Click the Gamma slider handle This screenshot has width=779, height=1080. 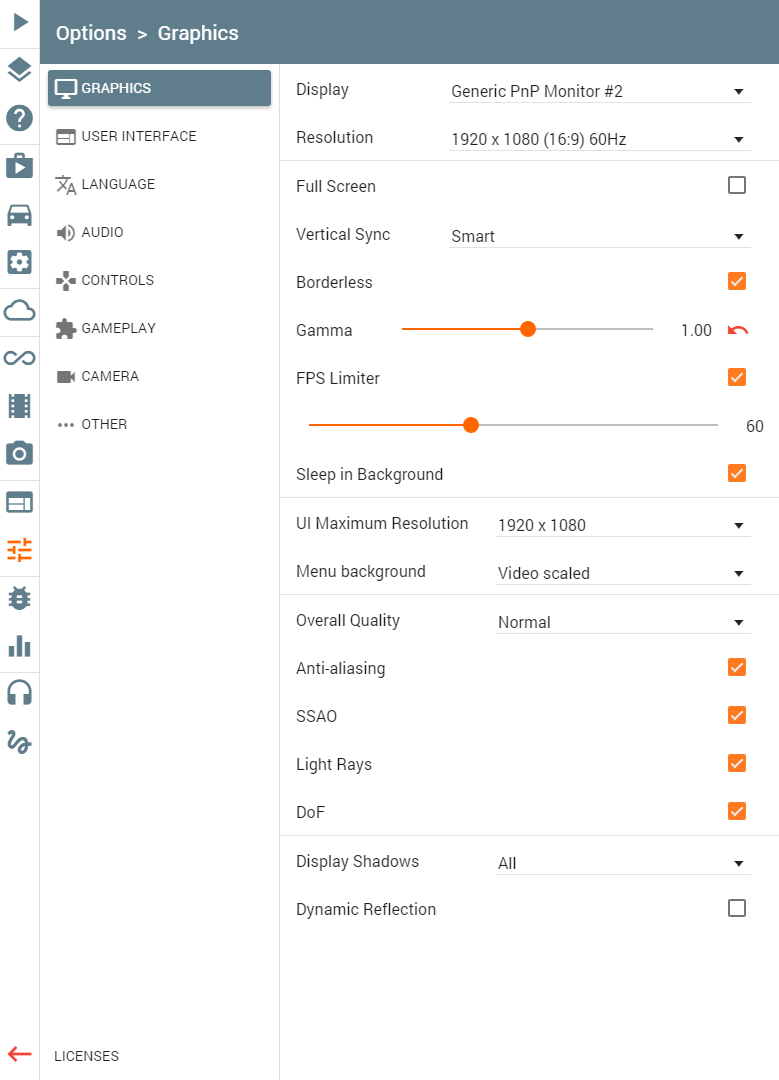(528, 329)
